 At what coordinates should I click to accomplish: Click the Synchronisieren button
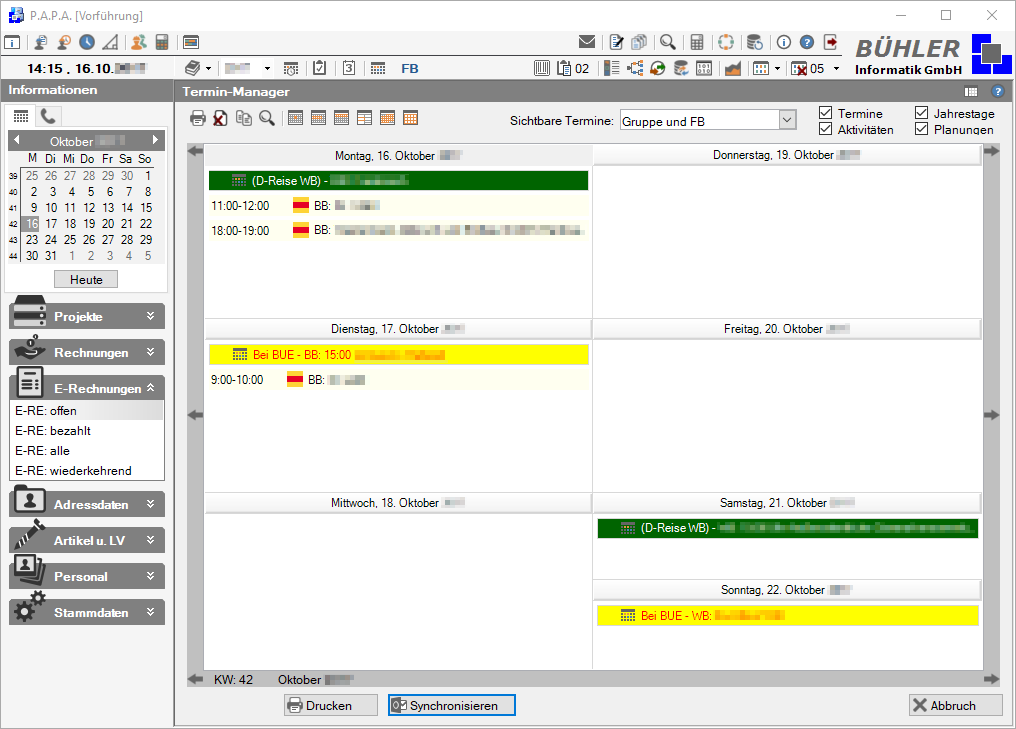tap(452, 705)
